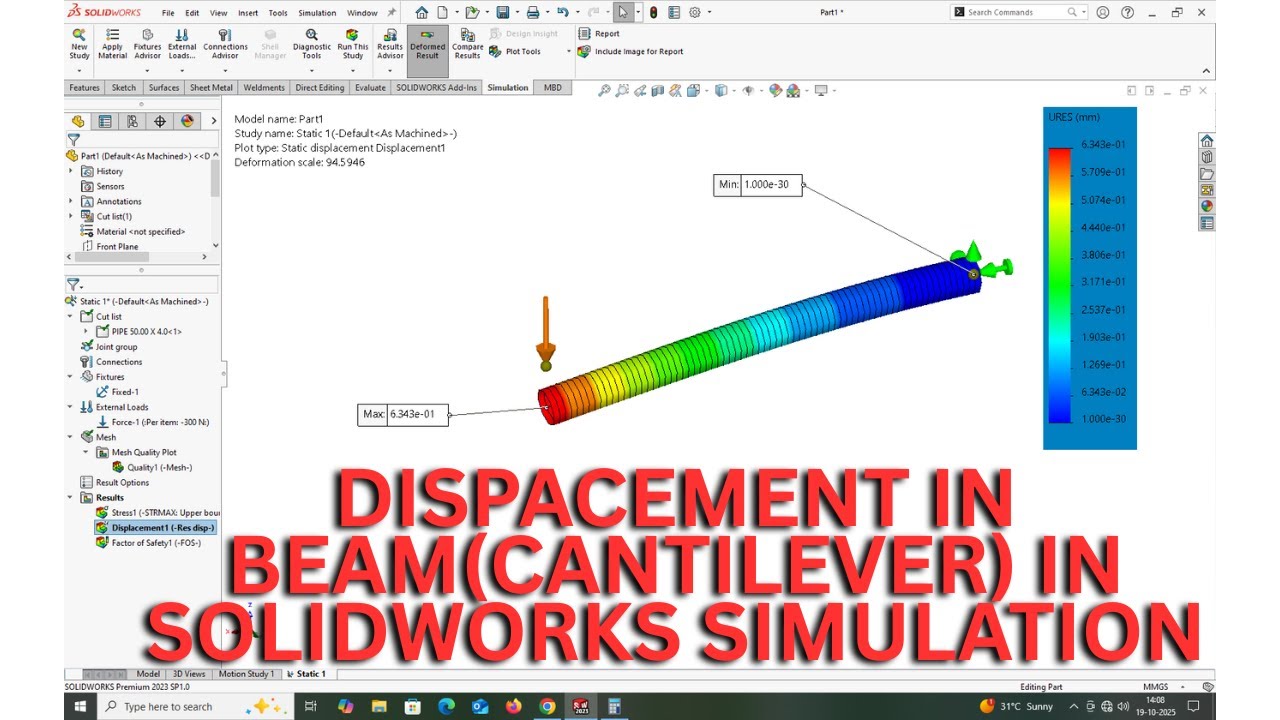Open External Loads tool
The width and height of the screenshot is (1280, 720).
pyautogui.click(x=182, y=44)
